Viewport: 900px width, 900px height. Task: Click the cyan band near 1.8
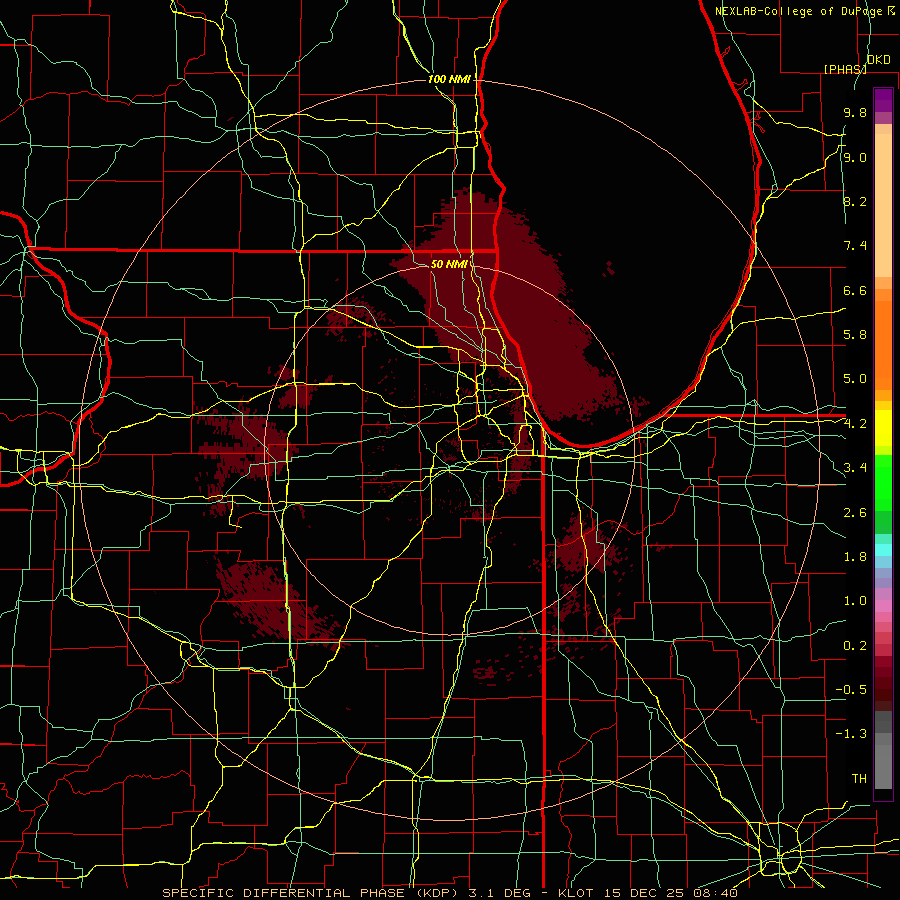click(883, 550)
